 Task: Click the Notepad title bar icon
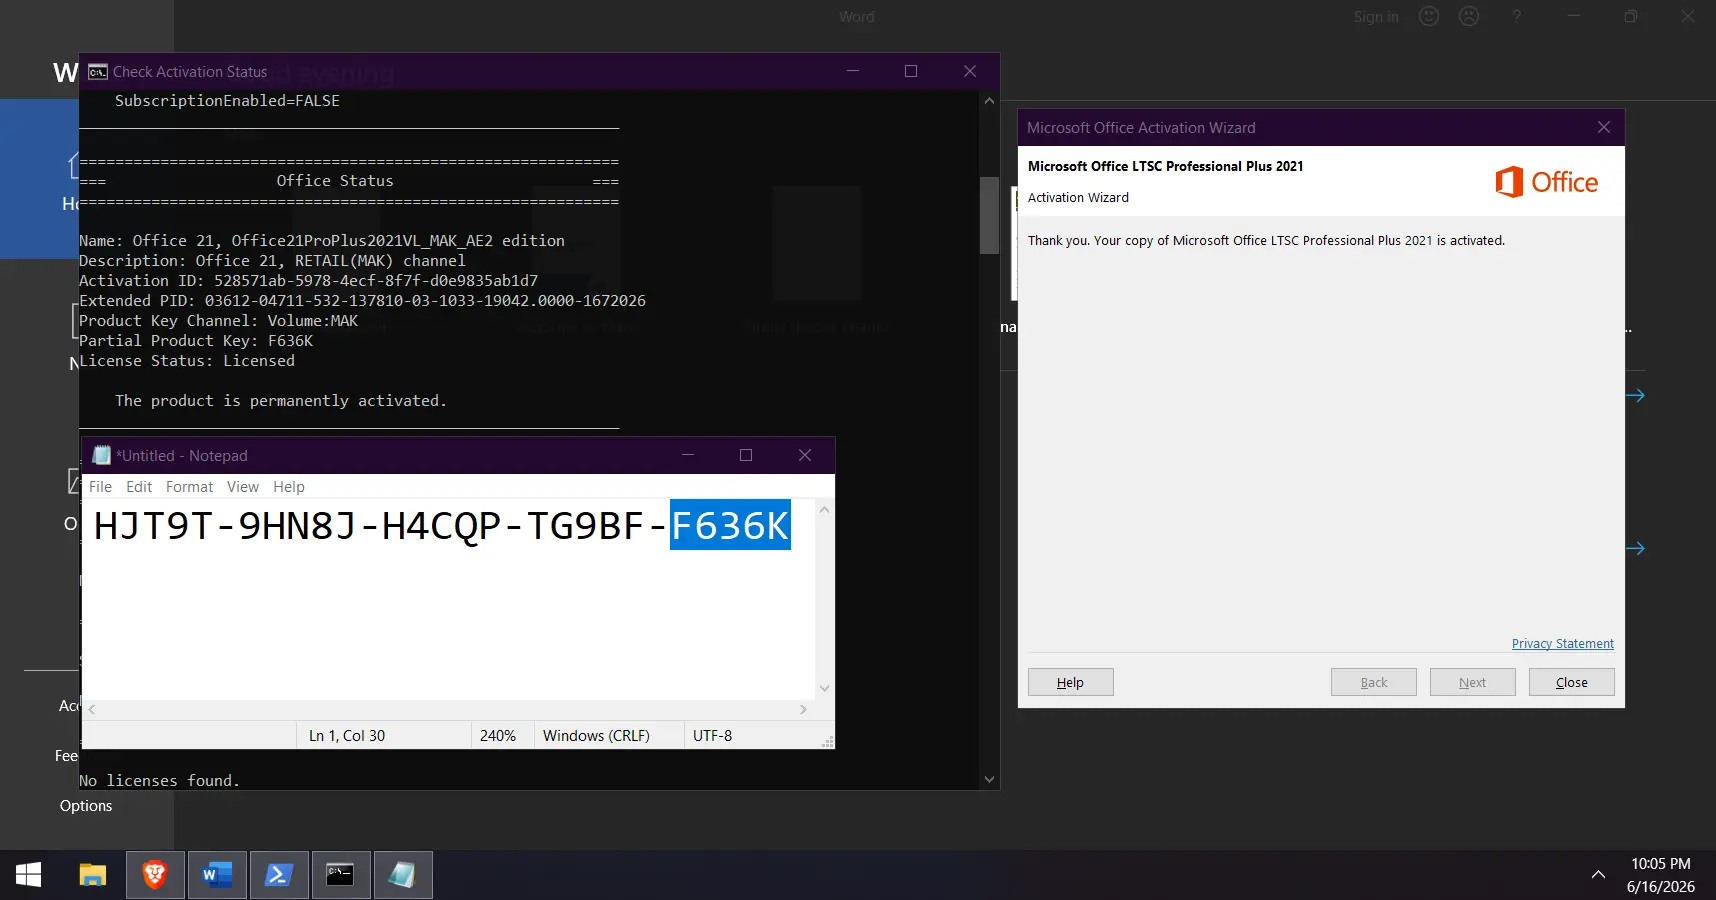(101, 455)
